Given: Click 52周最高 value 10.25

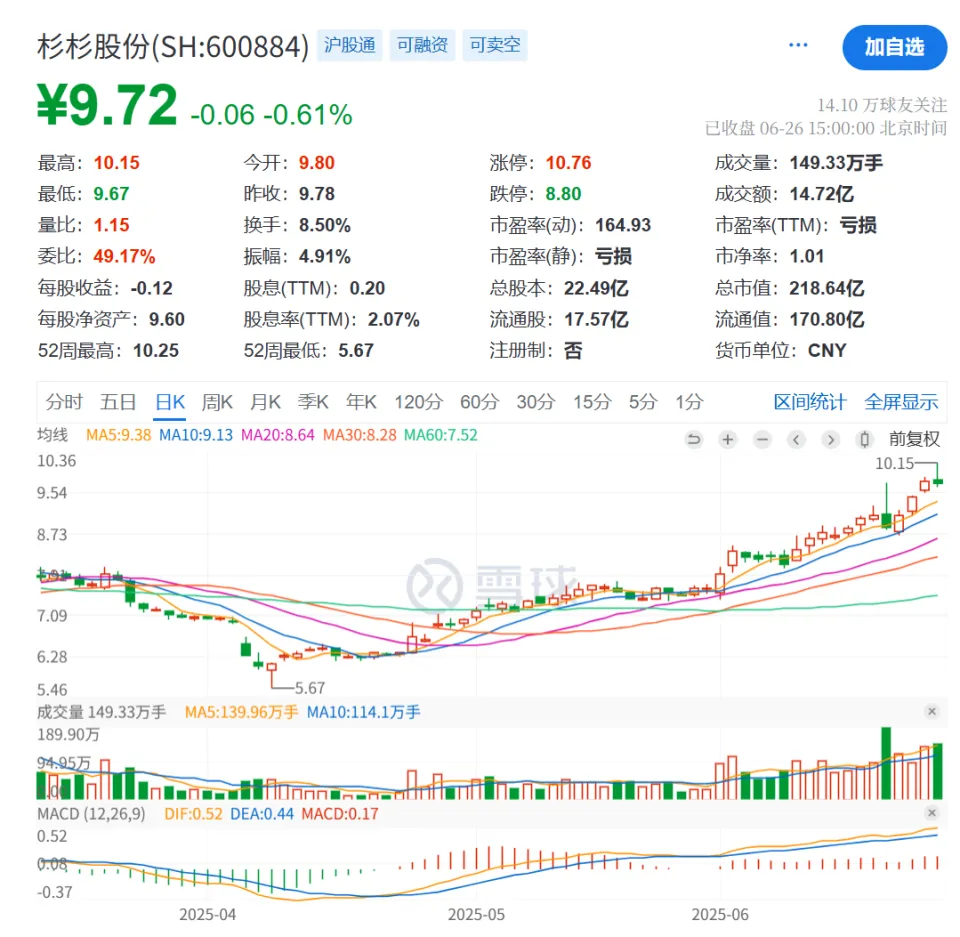Looking at the screenshot, I should pyautogui.click(x=156, y=350).
